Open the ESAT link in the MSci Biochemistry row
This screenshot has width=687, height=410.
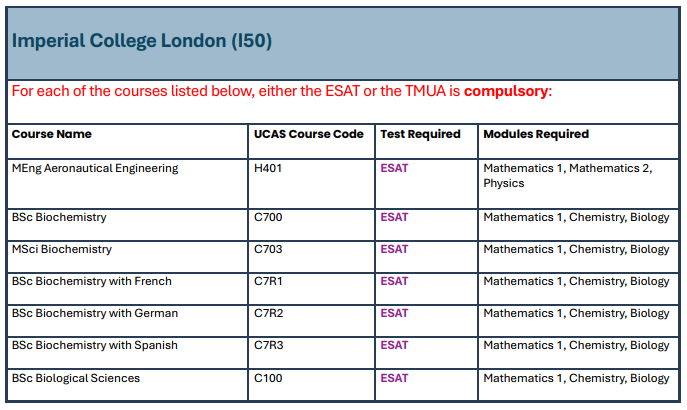(394, 249)
